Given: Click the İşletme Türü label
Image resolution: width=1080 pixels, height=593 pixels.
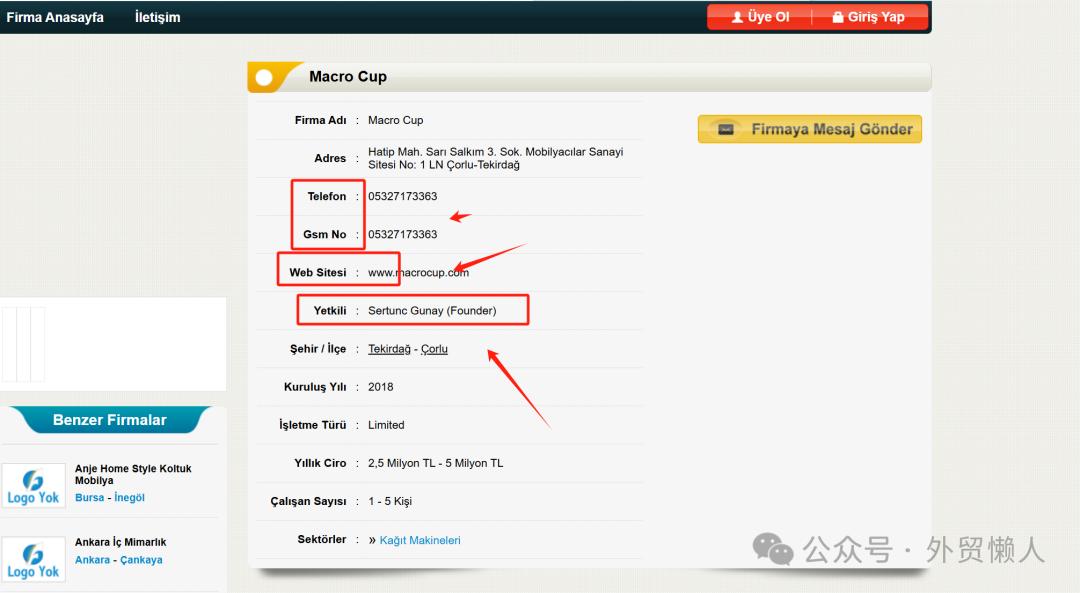Looking at the screenshot, I should [313, 425].
